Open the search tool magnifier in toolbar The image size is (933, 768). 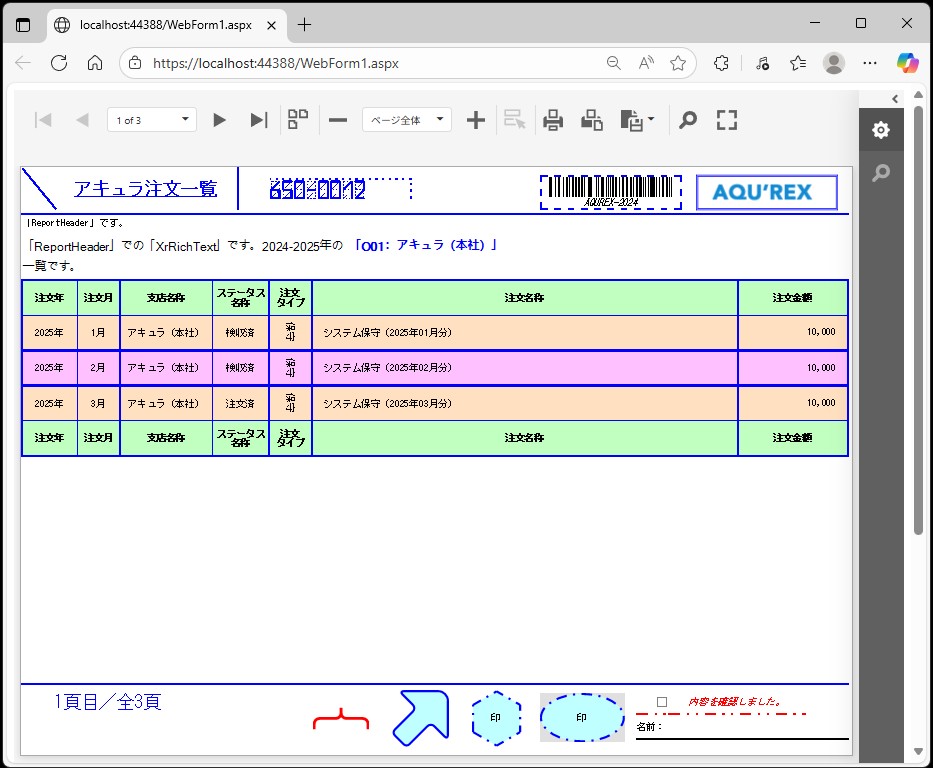688,120
